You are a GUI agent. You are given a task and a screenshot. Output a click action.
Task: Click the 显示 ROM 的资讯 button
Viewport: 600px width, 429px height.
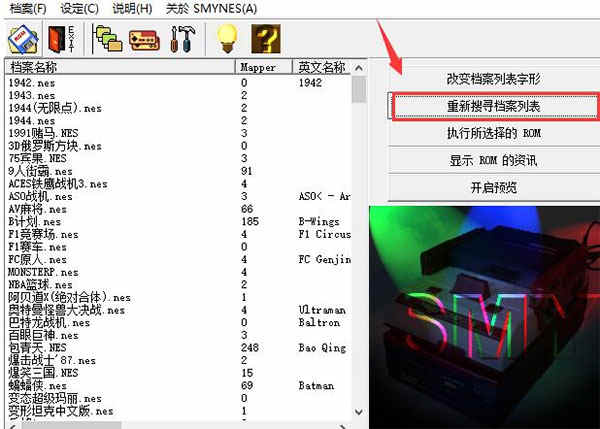coord(494,160)
